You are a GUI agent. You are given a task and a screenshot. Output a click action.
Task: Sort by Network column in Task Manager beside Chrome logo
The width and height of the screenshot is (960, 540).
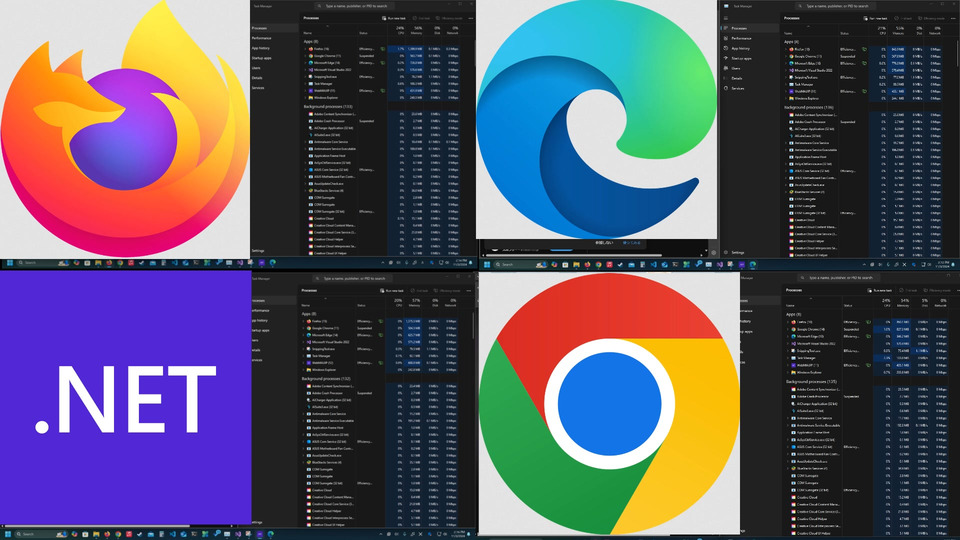coord(940,303)
